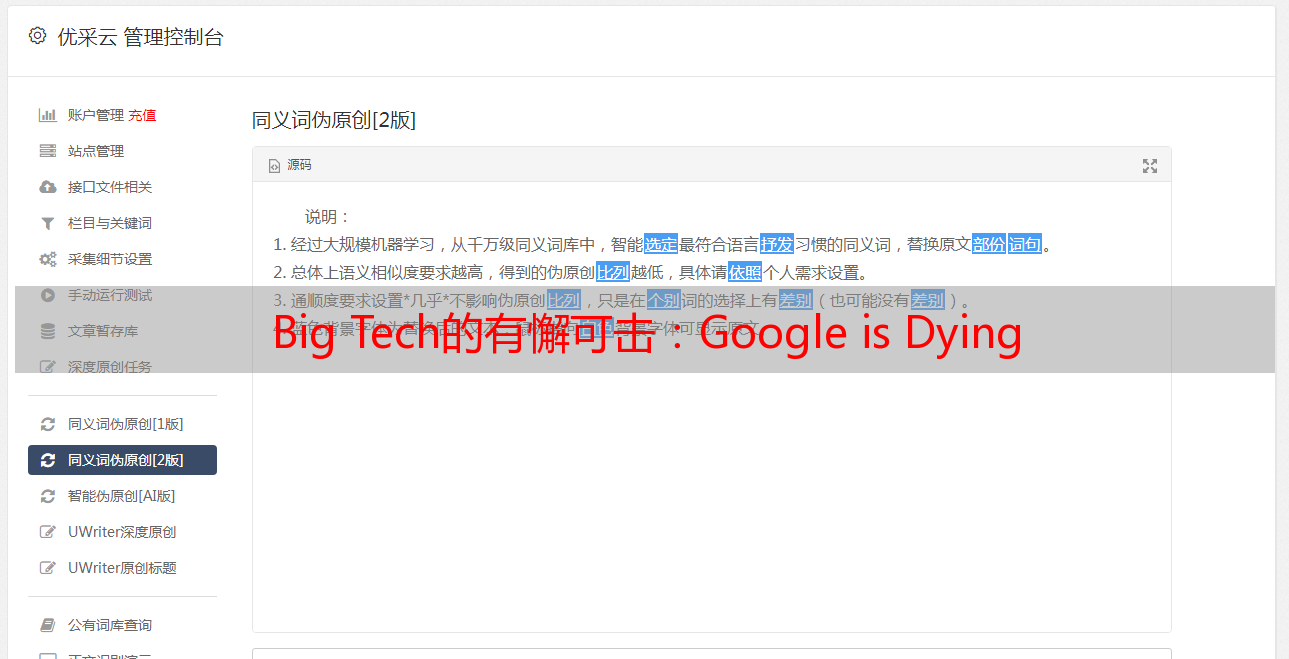Open 账户管理 in the sidebar
Screen dimensions: 1289x659
coord(96,115)
